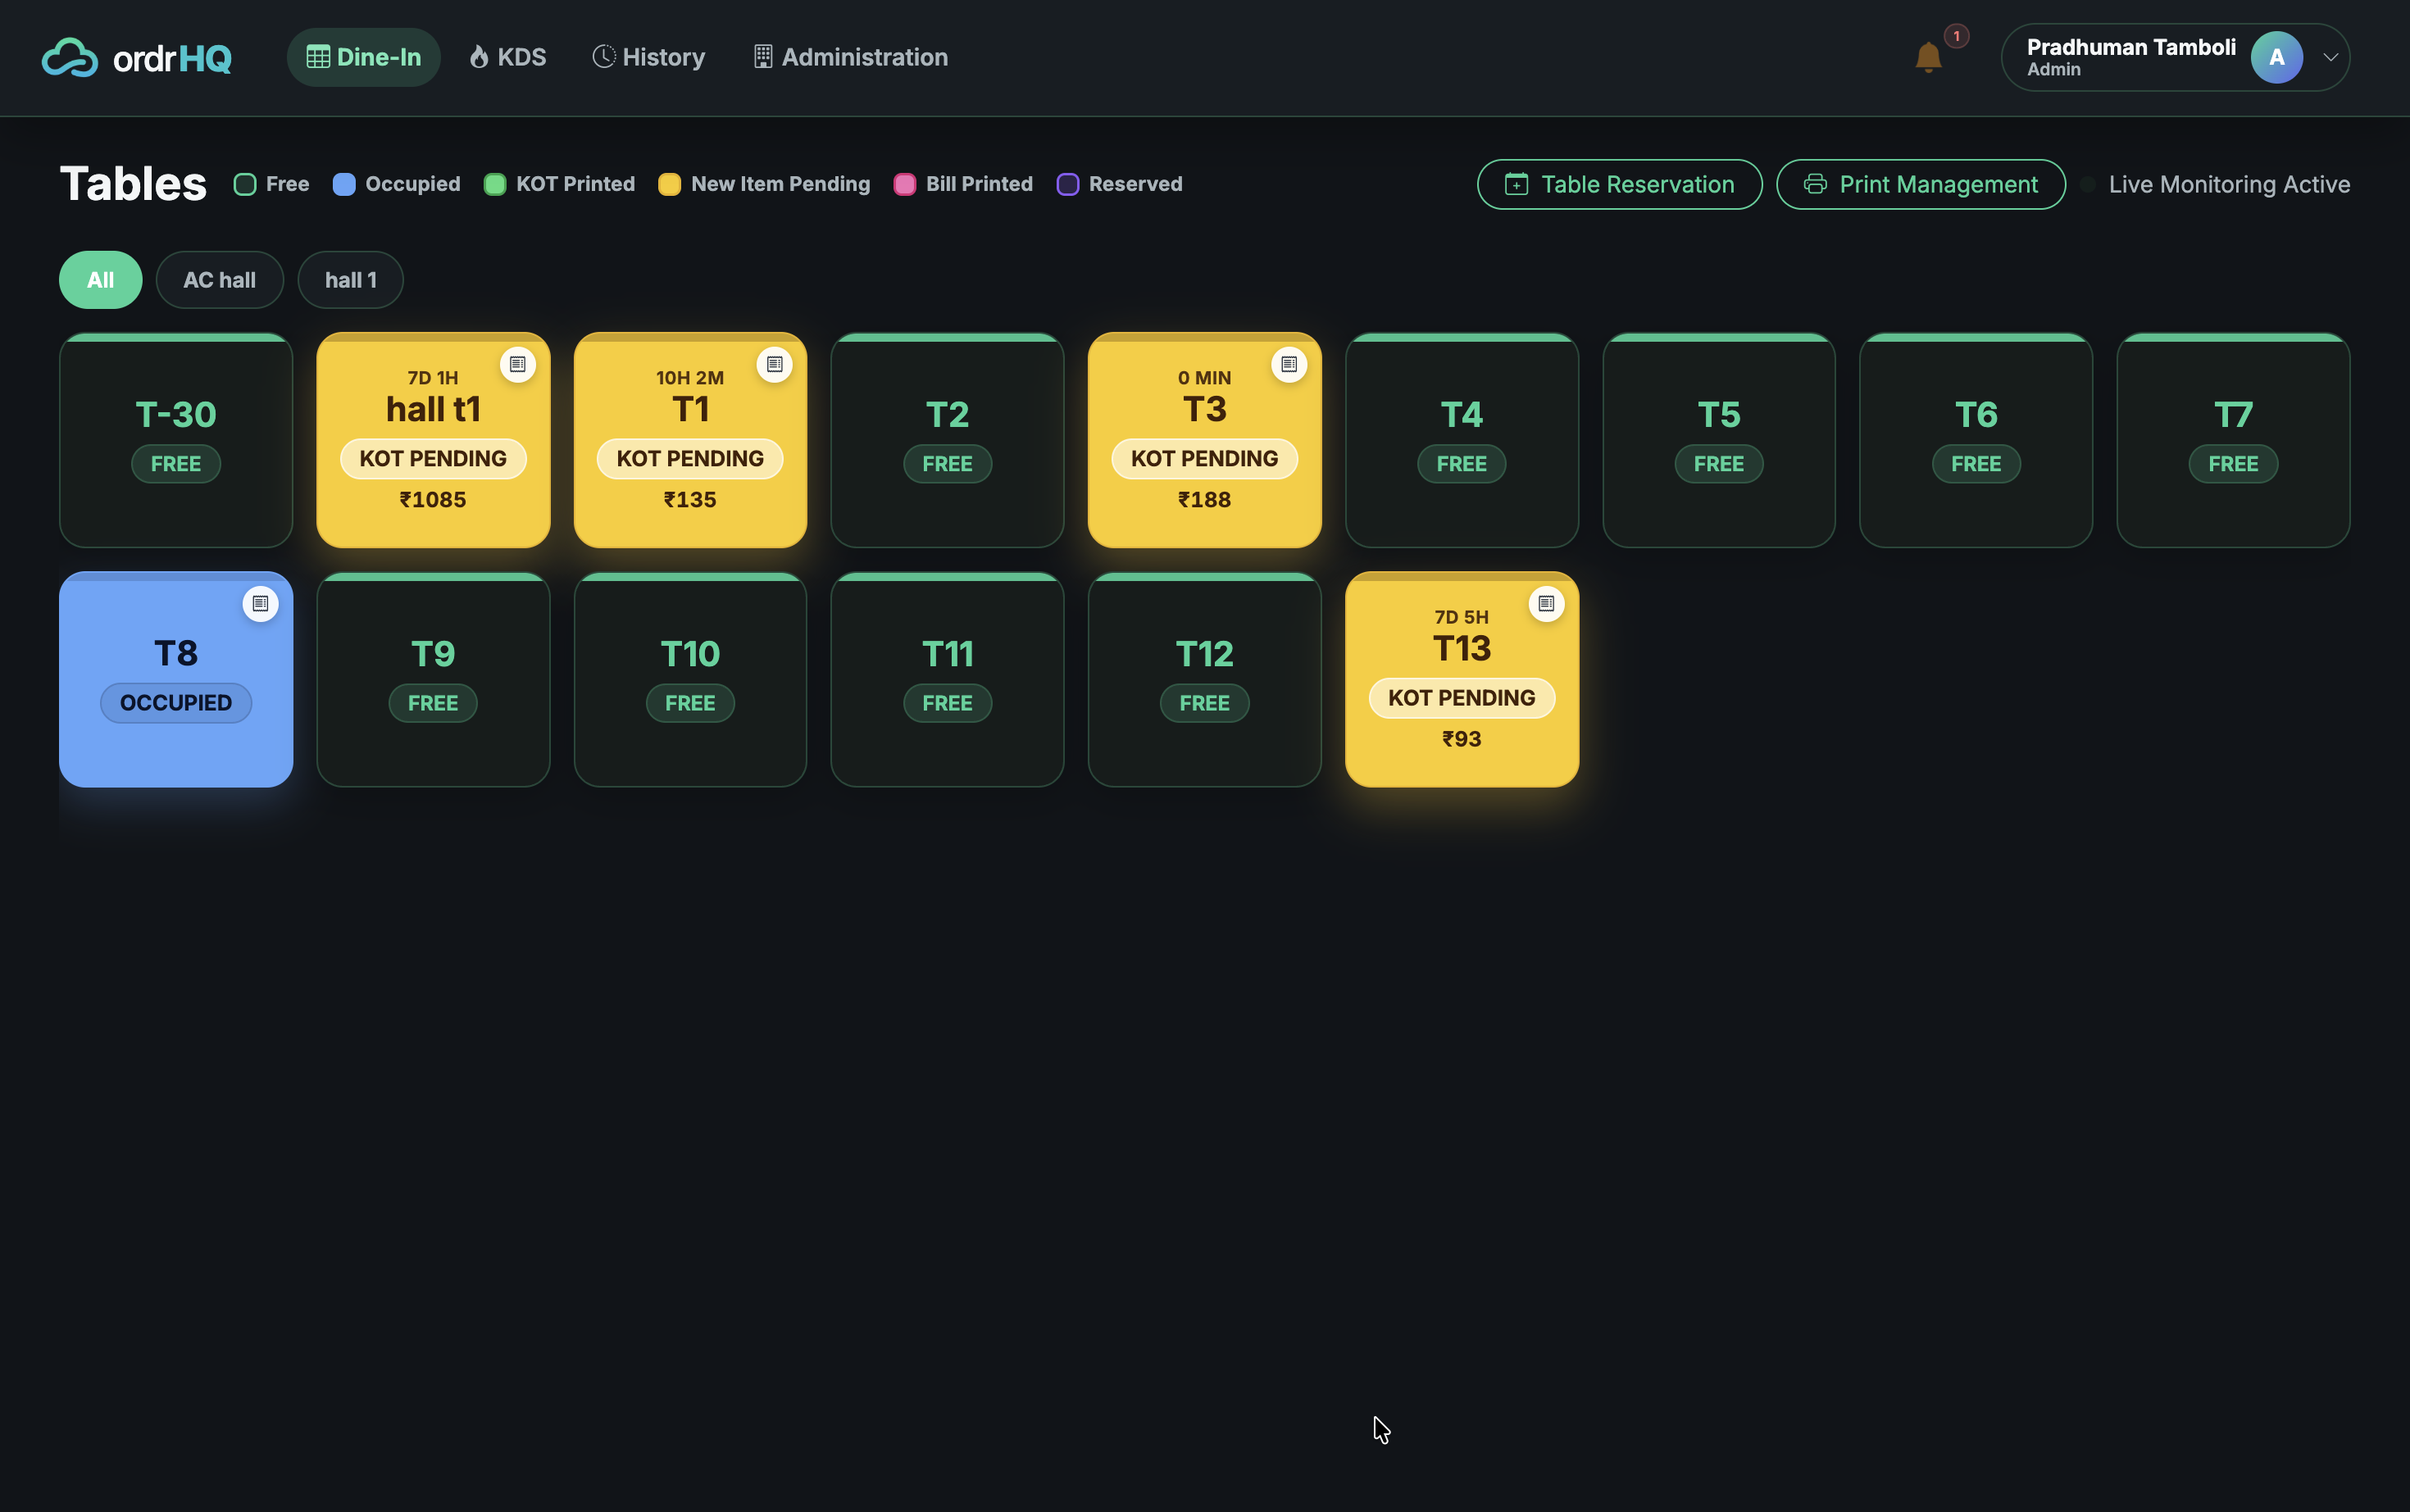
Task: Open the Dine-In tab
Action: 363,57
